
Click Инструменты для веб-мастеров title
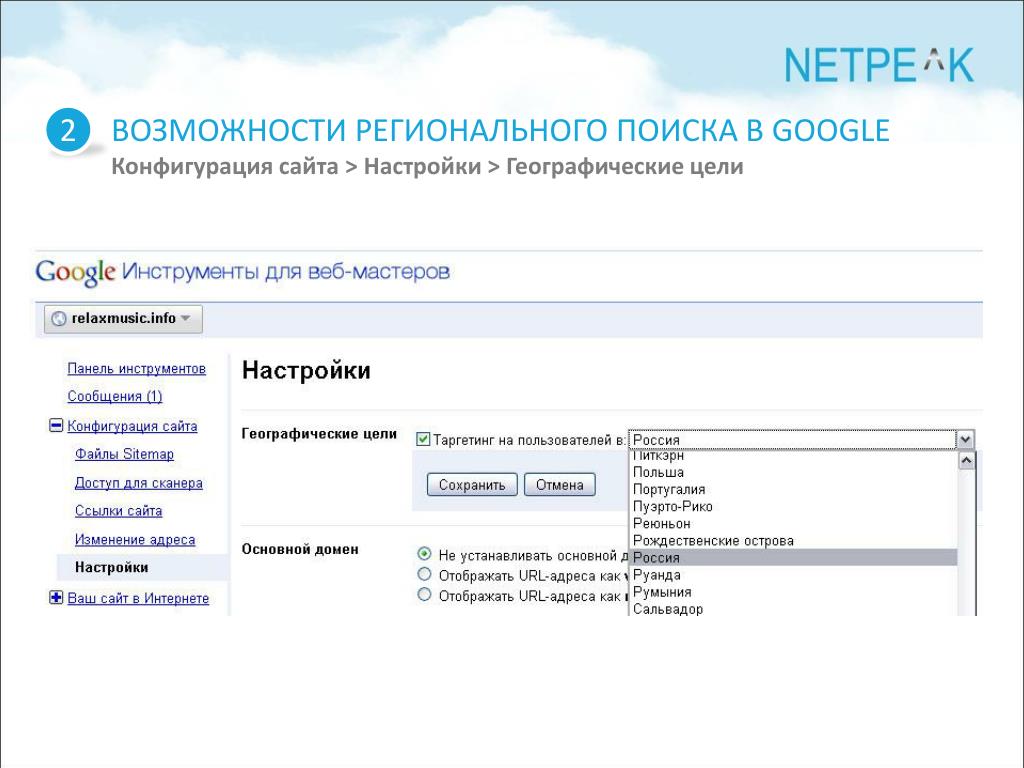[x=286, y=272]
